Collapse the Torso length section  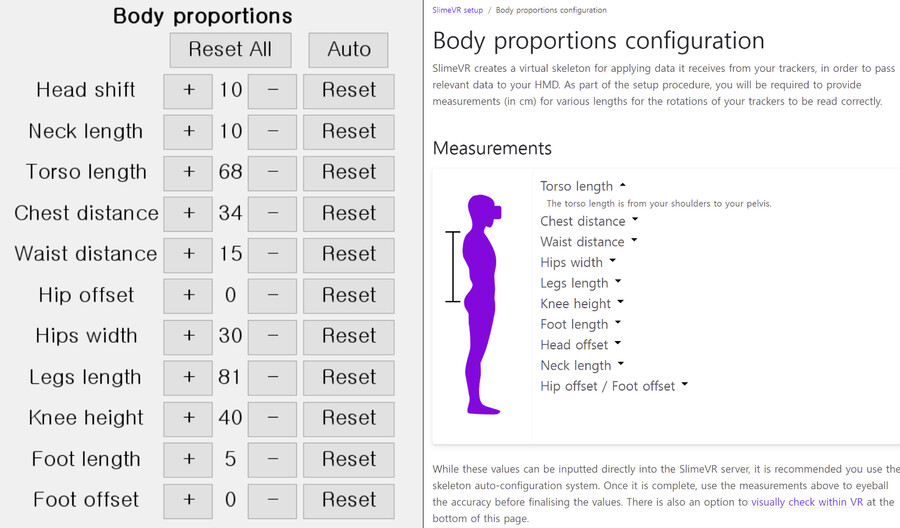coord(583,186)
